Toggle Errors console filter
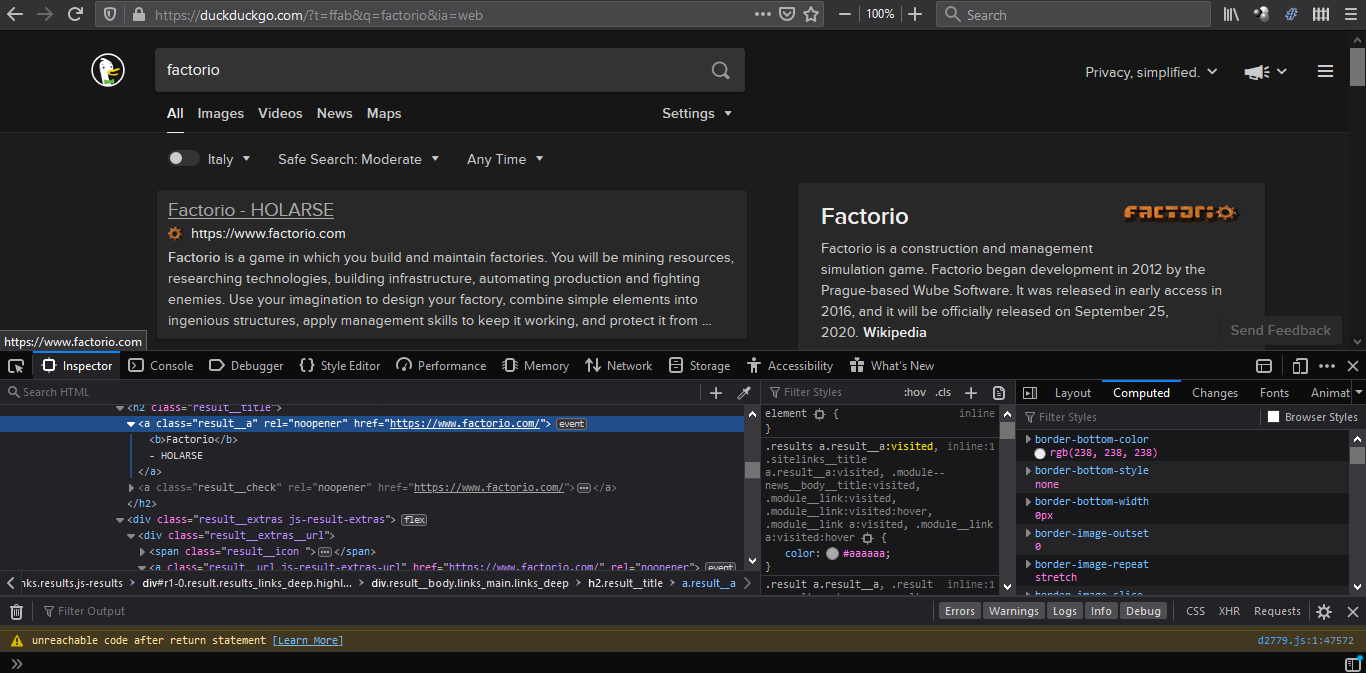This screenshot has width=1366, height=673. 960,611
